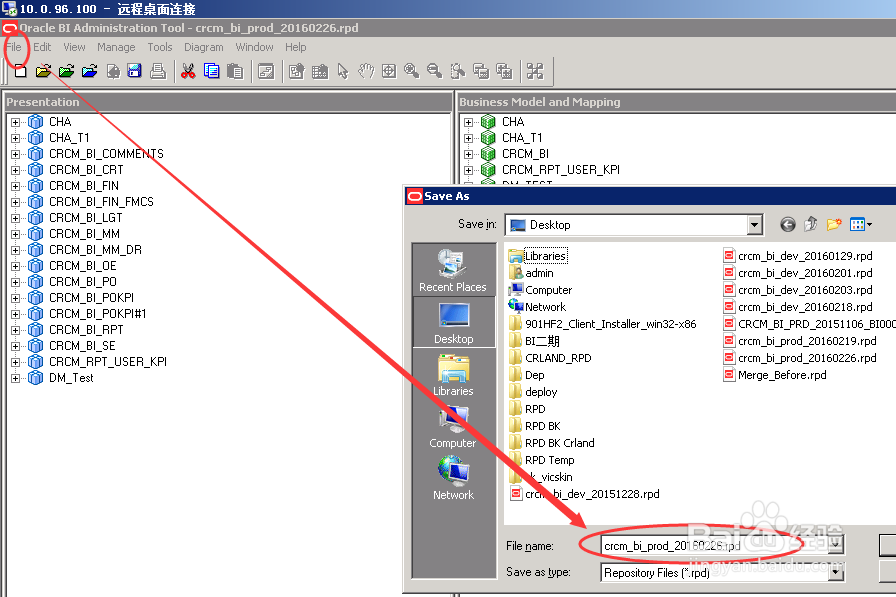Click the yellow Open folder toolbar icon
896x597 pixels.
[x=43, y=71]
